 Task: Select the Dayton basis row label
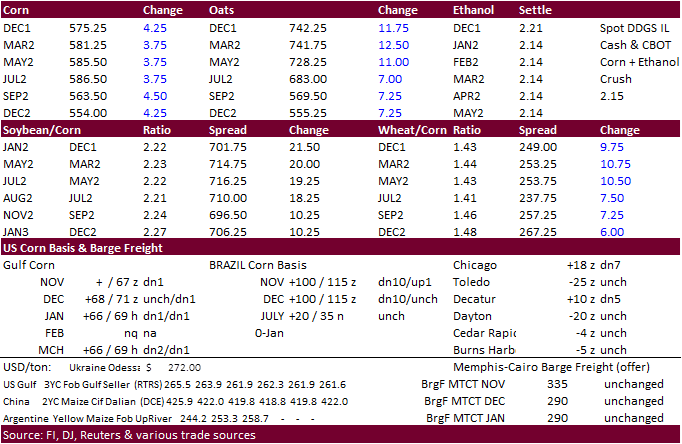click(x=472, y=316)
